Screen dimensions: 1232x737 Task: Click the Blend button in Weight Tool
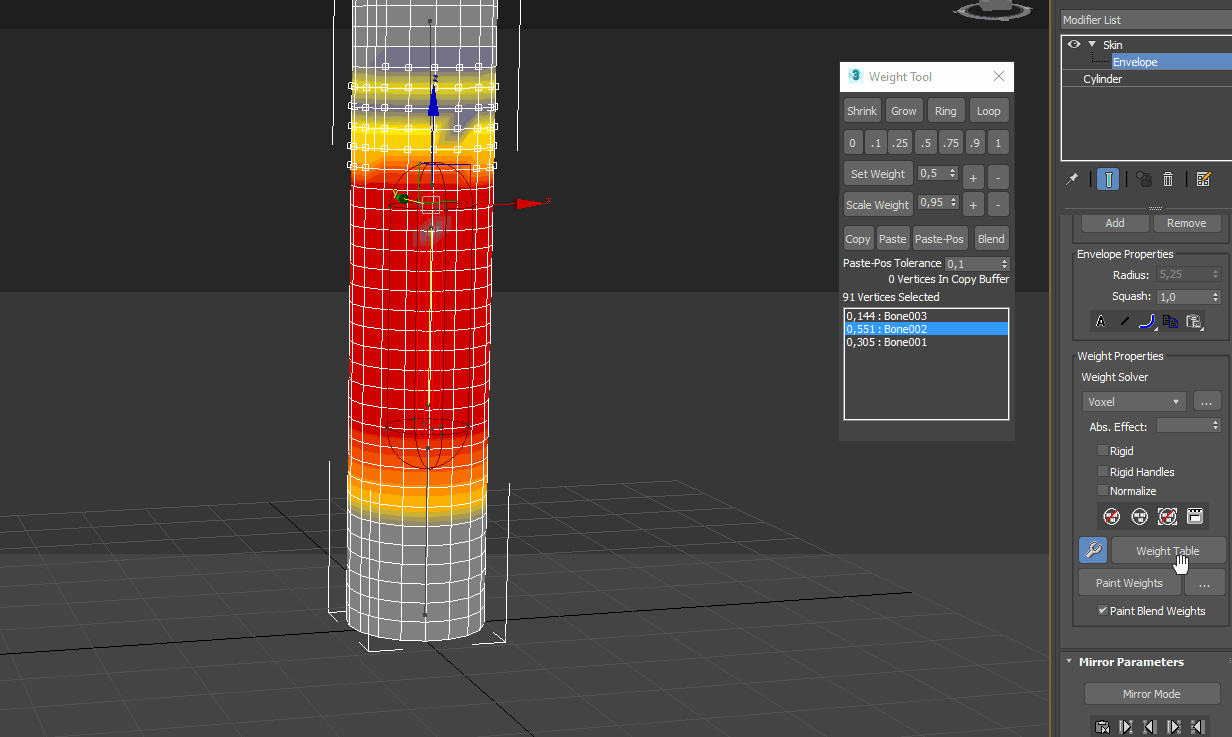click(991, 238)
